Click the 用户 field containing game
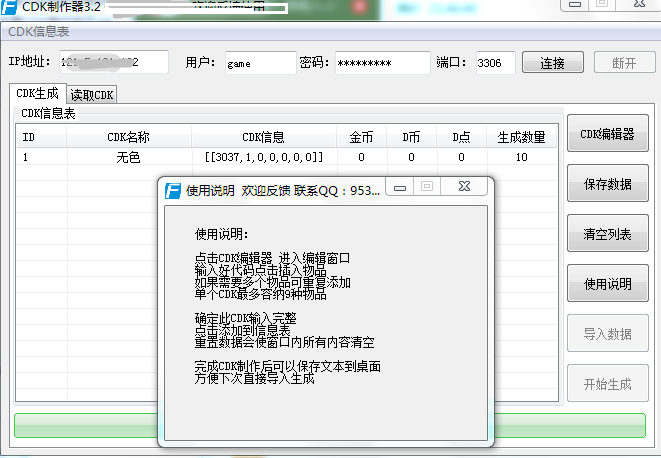 point(259,63)
